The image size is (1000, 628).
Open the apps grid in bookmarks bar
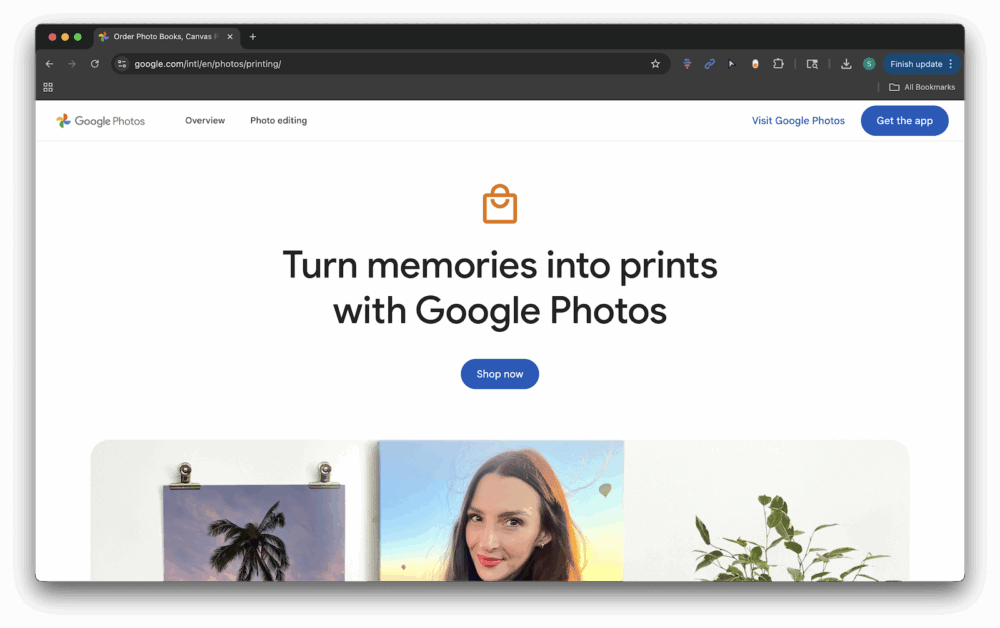point(48,87)
